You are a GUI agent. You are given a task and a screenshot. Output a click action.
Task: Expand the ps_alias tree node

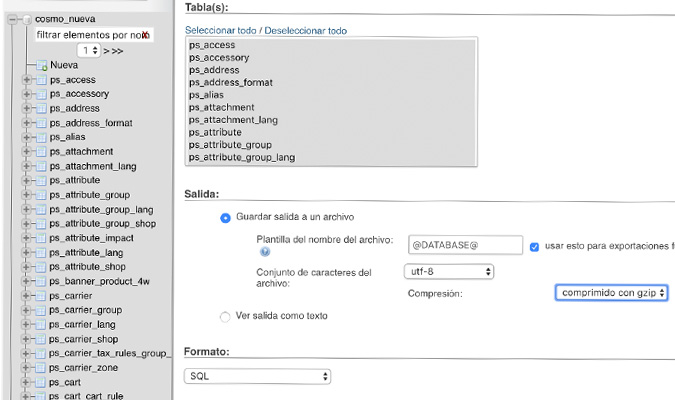click(27, 137)
